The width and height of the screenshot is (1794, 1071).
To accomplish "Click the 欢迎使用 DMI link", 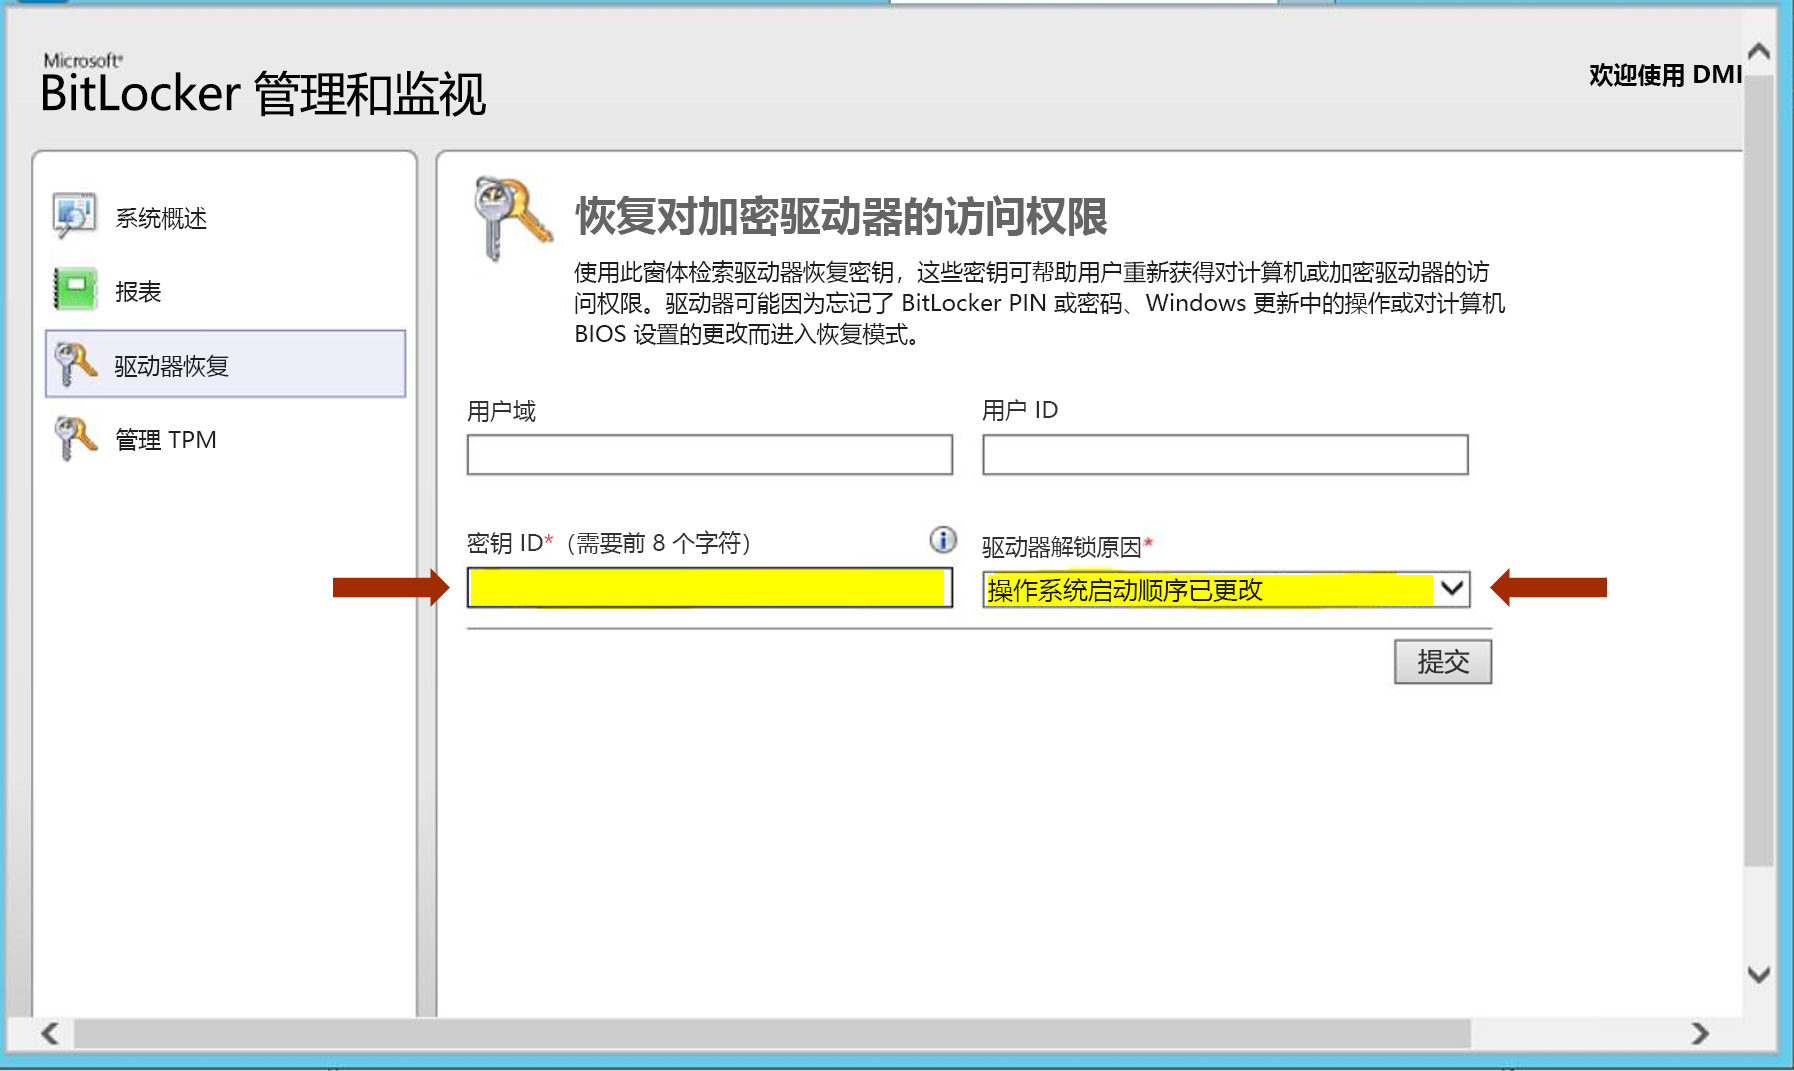I will coord(1662,74).
